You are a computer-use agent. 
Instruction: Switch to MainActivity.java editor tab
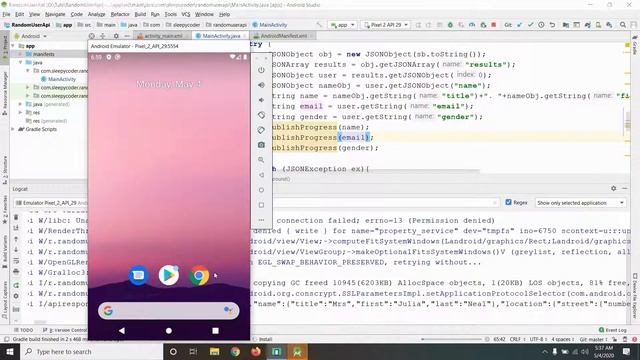pos(221,36)
